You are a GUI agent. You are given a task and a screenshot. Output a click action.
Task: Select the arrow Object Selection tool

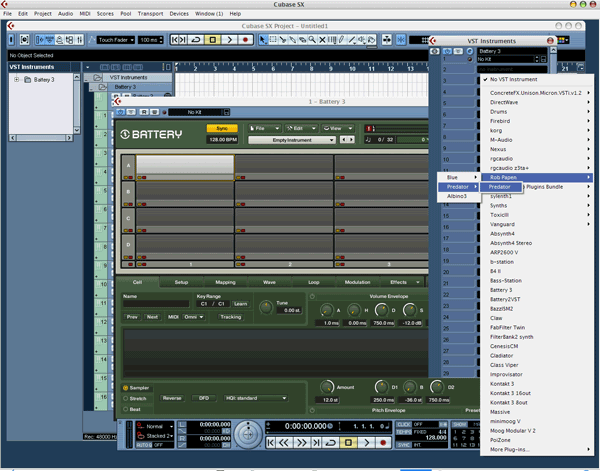click(x=263, y=40)
